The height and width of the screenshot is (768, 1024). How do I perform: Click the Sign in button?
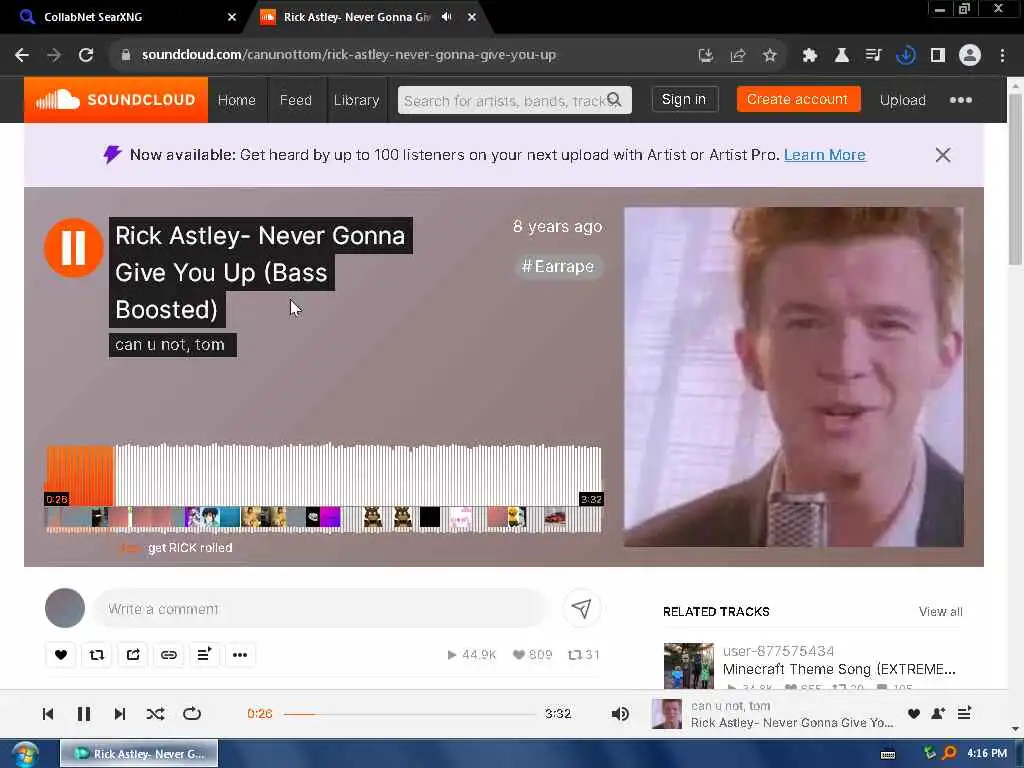tap(684, 99)
